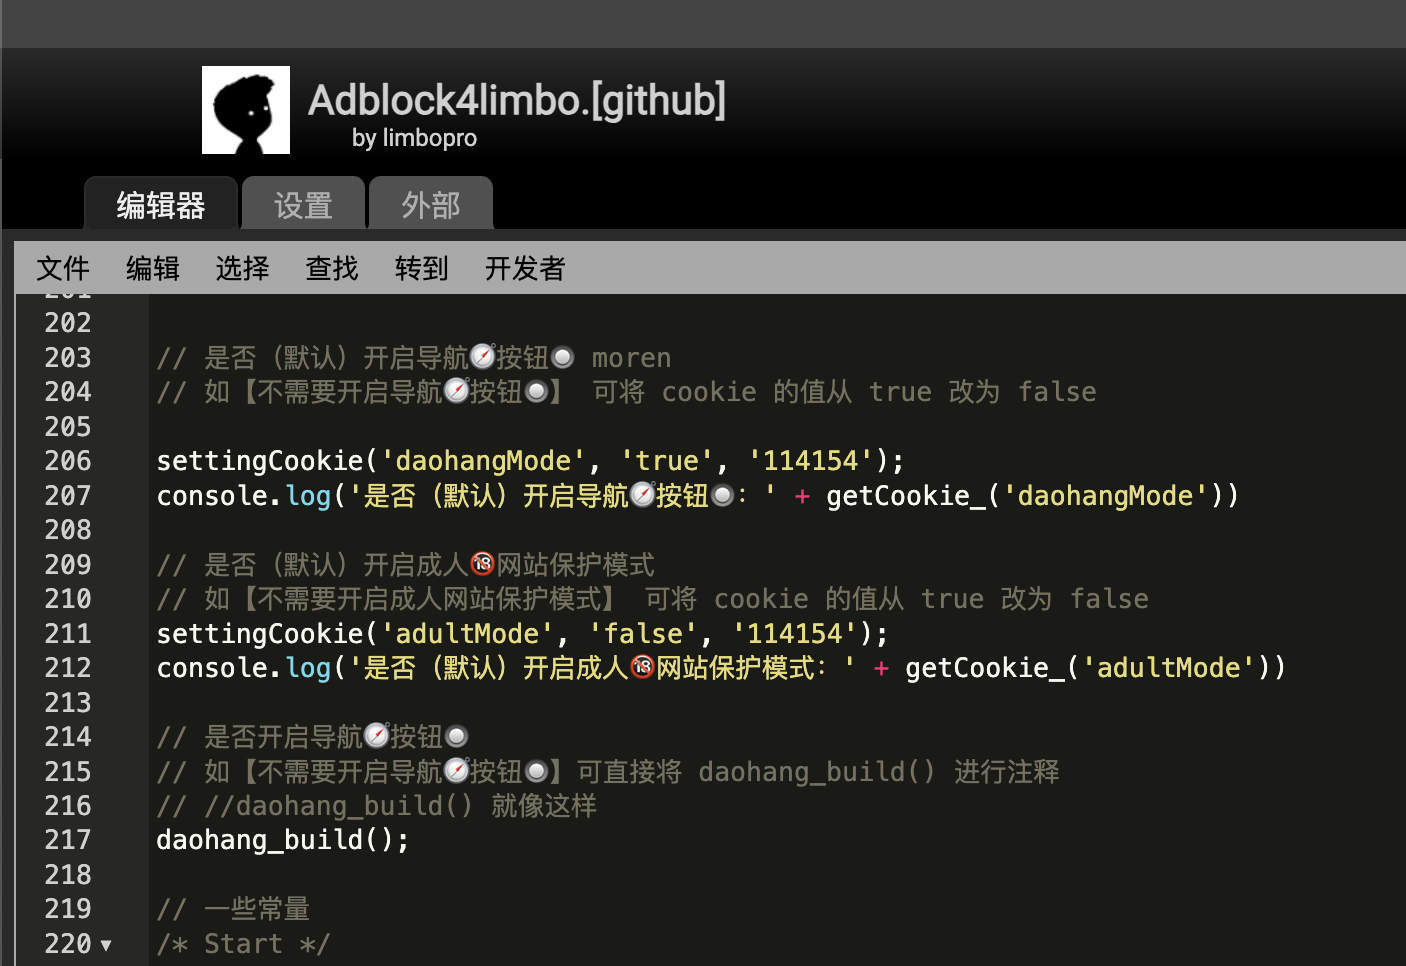1406x966 pixels.
Task: Click 'adultMode' in settingCookie on line 211
Action: click(467, 634)
